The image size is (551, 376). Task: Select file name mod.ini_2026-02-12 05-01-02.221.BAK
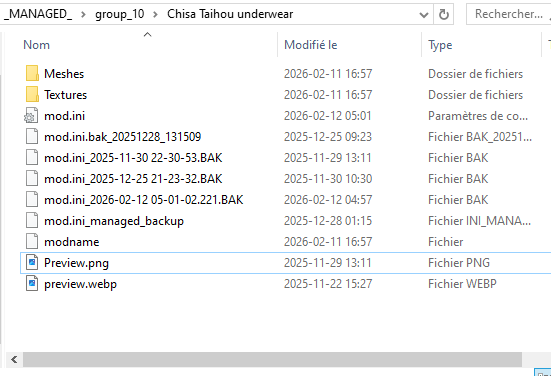(x=143, y=200)
